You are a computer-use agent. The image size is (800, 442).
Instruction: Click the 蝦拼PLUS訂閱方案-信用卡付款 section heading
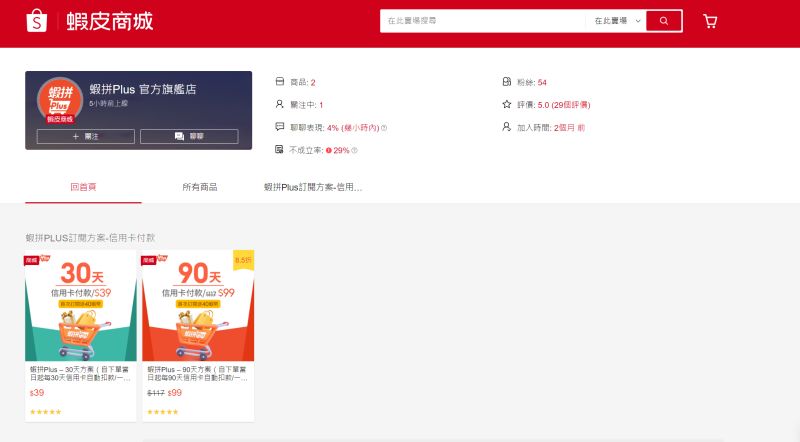pyautogui.click(x=90, y=238)
